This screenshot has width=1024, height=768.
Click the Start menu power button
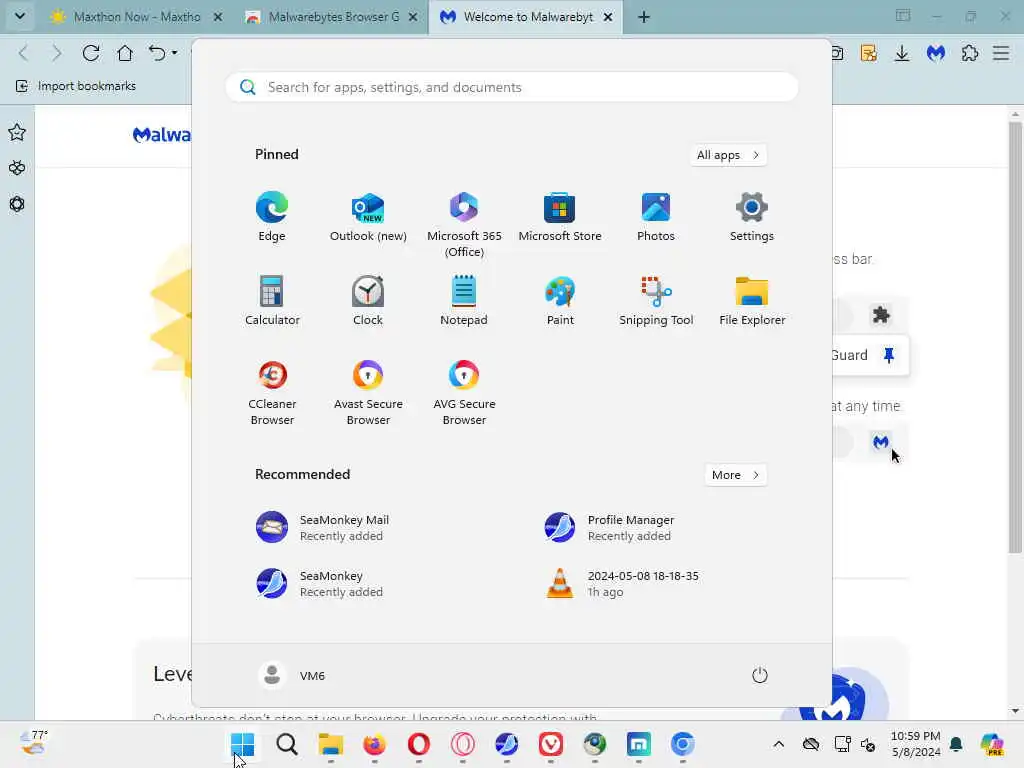pyautogui.click(x=760, y=675)
